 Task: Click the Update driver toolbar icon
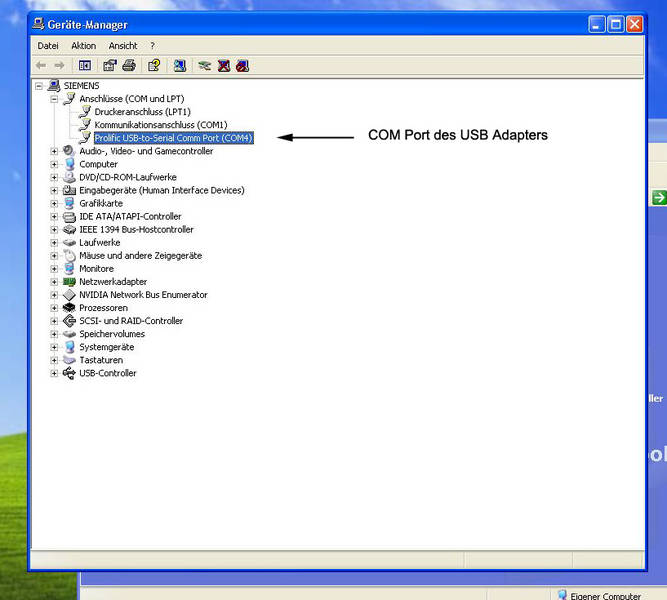(x=205, y=66)
